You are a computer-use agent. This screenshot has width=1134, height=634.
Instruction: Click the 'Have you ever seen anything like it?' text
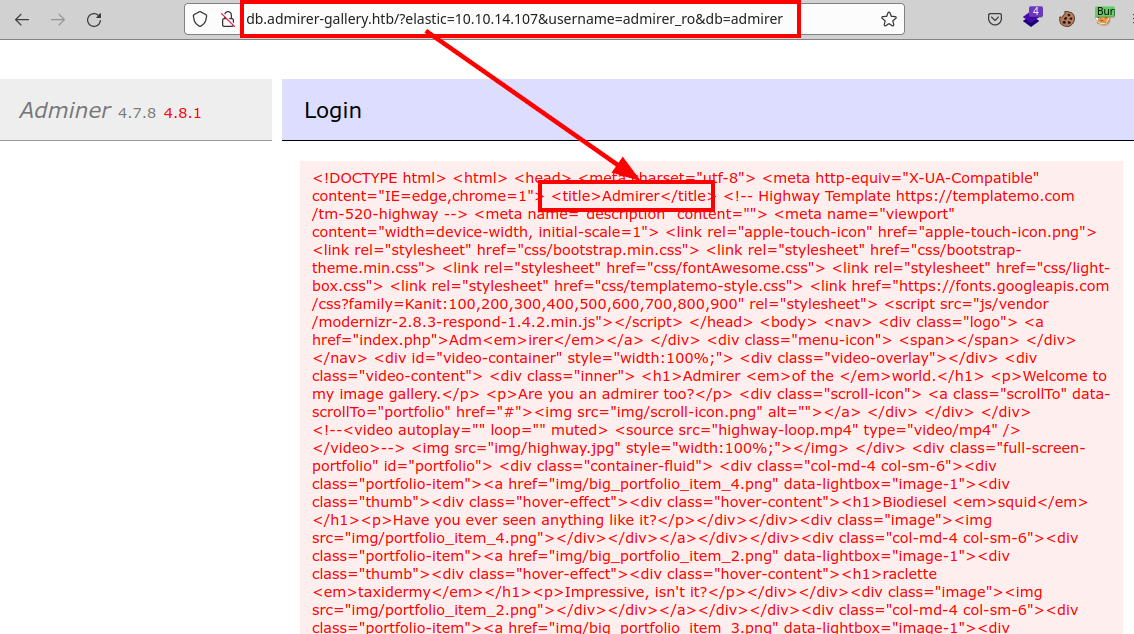[x=524, y=521]
